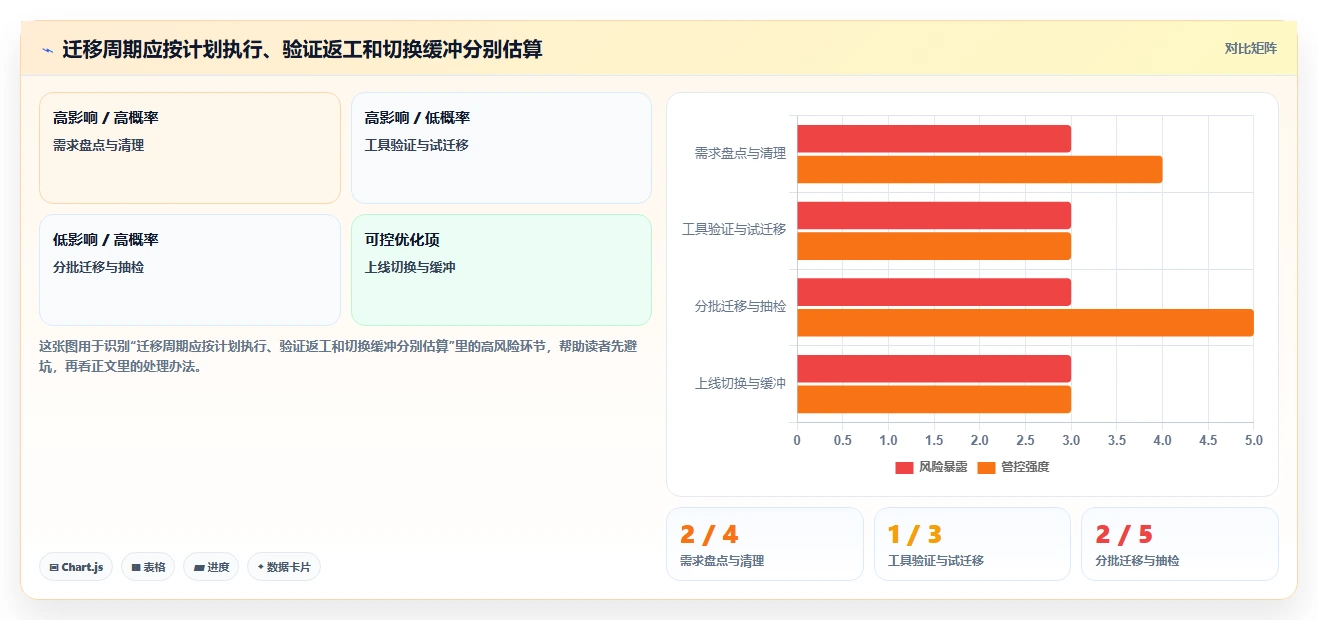Toggle the 风险暴露 legend swatch

point(904,467)
